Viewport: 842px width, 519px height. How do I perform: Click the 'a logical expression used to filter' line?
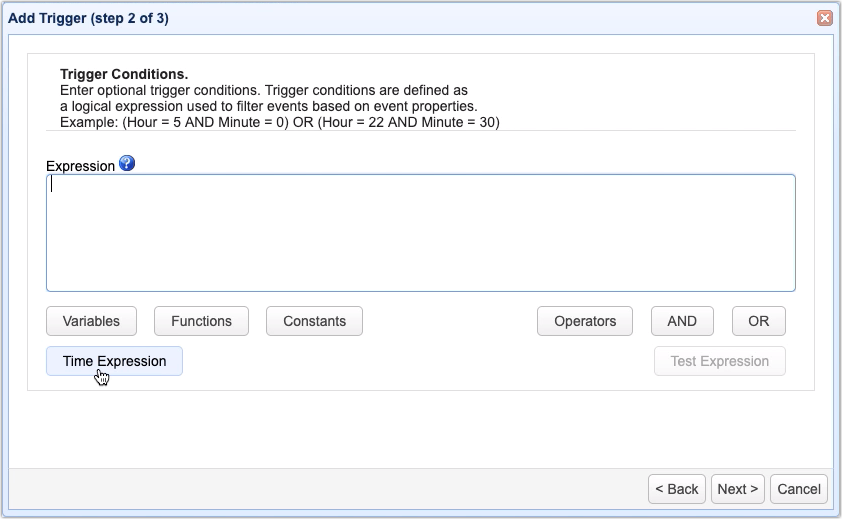268,106
